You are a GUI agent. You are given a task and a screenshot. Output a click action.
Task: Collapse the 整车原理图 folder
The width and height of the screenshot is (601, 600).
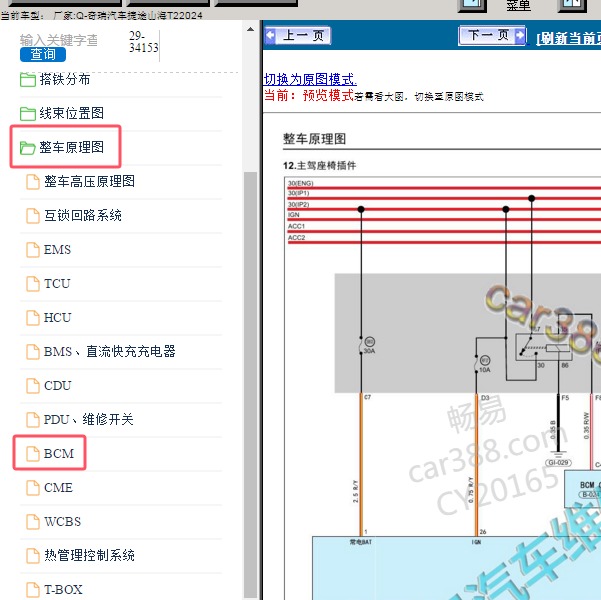(71, 147)
